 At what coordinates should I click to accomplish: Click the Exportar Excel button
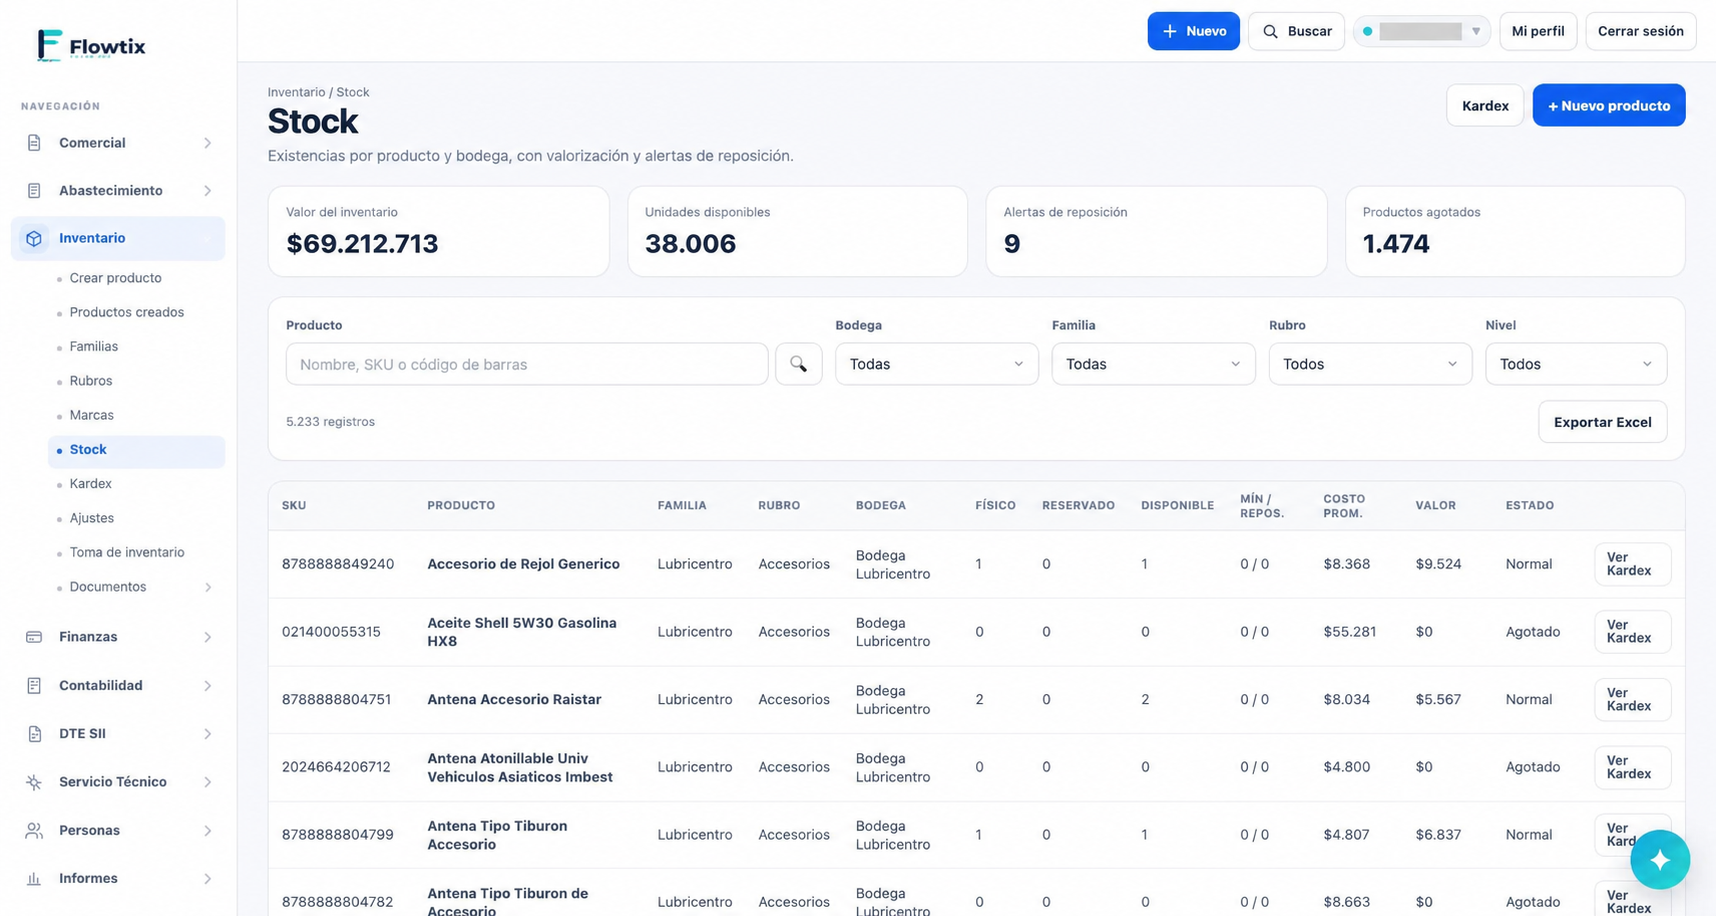pos(1602,422)
